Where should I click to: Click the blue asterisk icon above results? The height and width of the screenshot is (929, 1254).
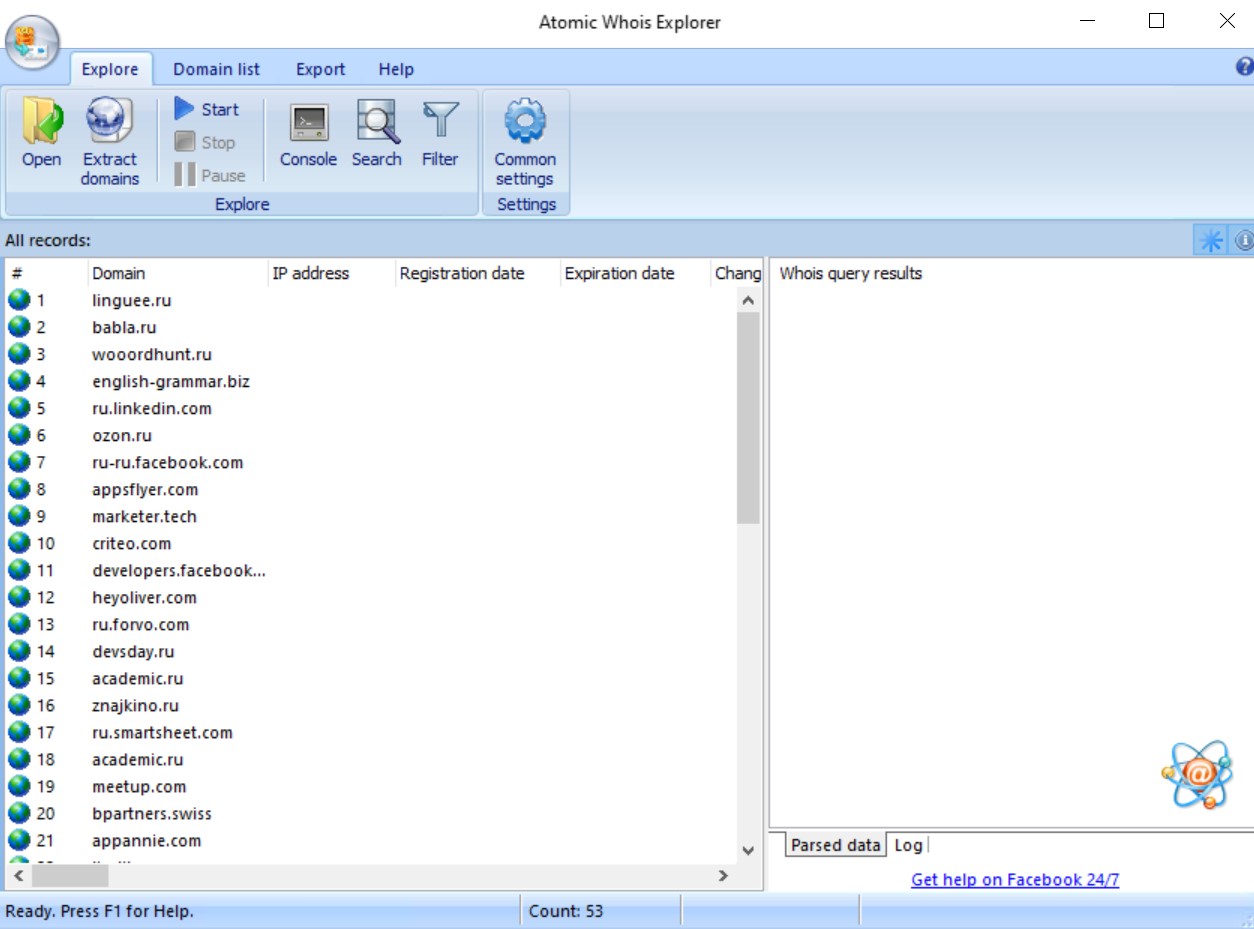point(1210,239)
